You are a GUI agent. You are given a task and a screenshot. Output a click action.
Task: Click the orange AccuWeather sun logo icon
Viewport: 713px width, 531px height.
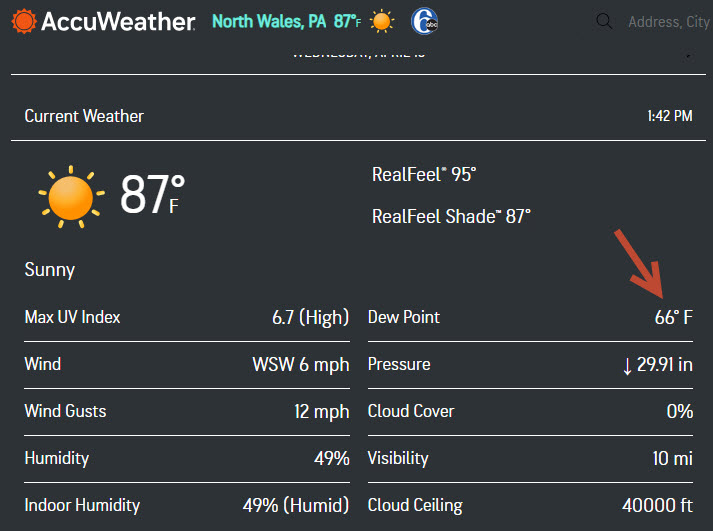coord(23,21)
